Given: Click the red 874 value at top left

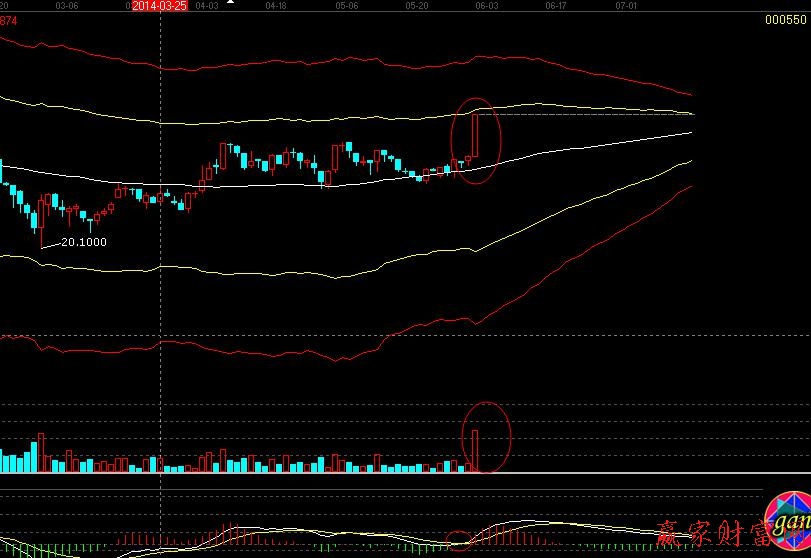Looking at the screenshot, I should pos(7,20).
